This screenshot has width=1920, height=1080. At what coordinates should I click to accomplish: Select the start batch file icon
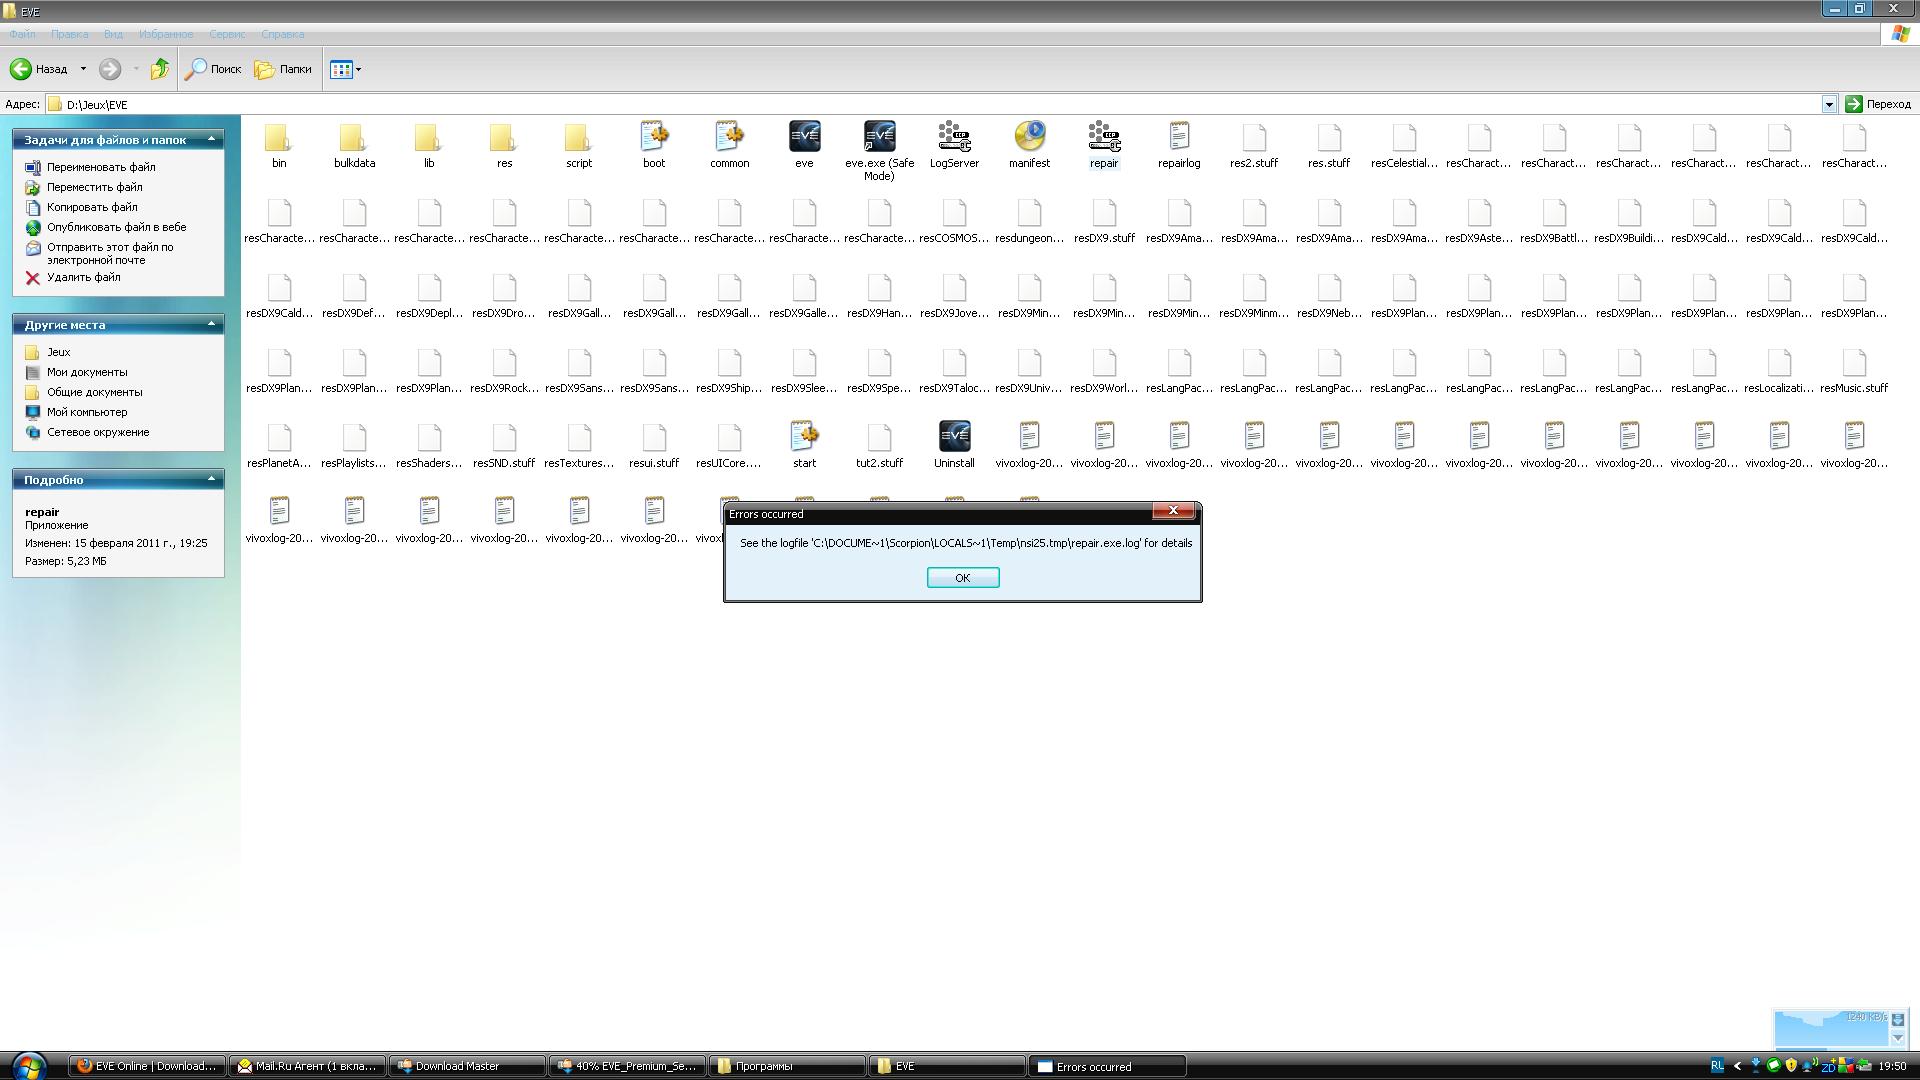804,437
